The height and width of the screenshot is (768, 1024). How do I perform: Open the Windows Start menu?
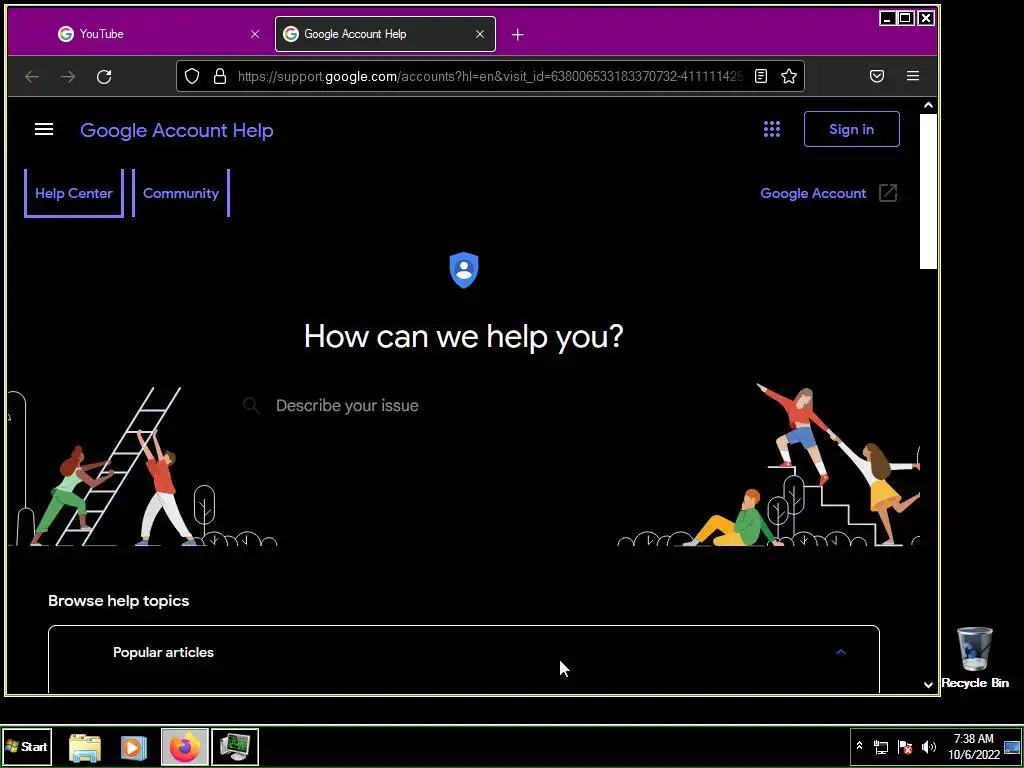point(27,746)
